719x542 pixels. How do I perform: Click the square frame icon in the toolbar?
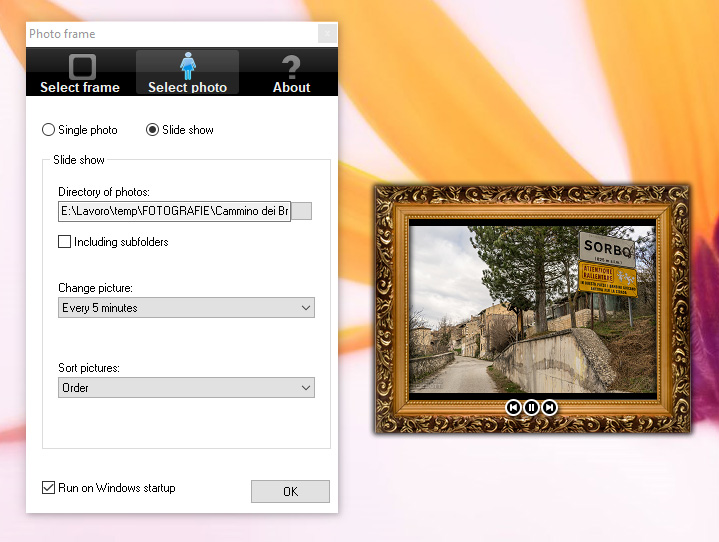[x=81, y=66]
